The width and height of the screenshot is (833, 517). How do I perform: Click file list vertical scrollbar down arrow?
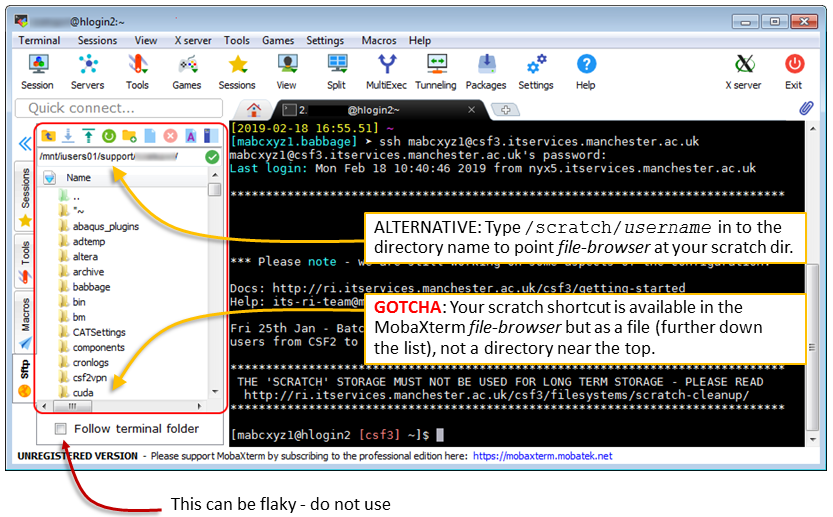215,392
